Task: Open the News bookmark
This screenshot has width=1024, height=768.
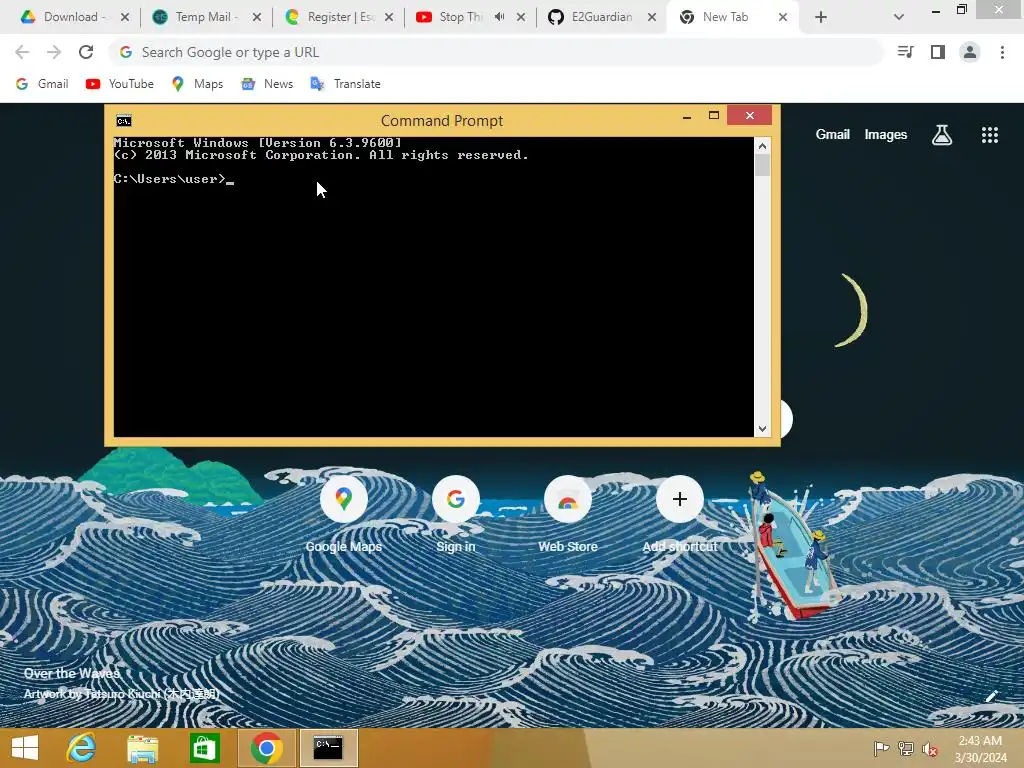Action: (x=267, y=84)
